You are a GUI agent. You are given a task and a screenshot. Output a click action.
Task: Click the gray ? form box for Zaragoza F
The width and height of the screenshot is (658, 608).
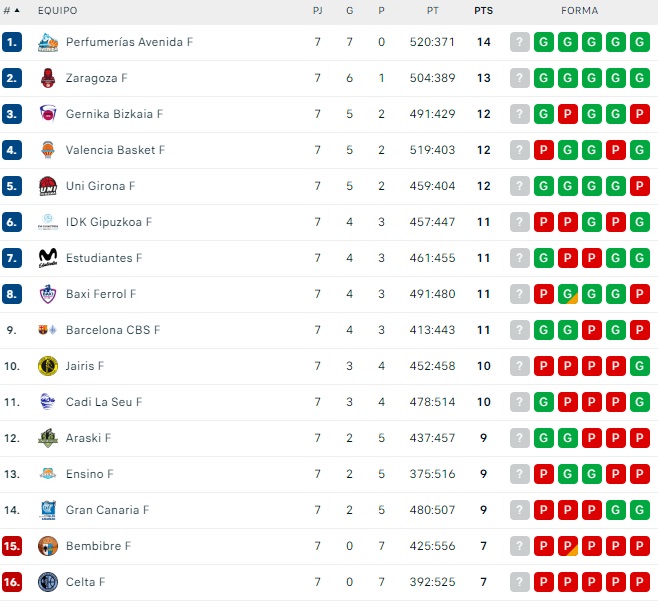520,78
